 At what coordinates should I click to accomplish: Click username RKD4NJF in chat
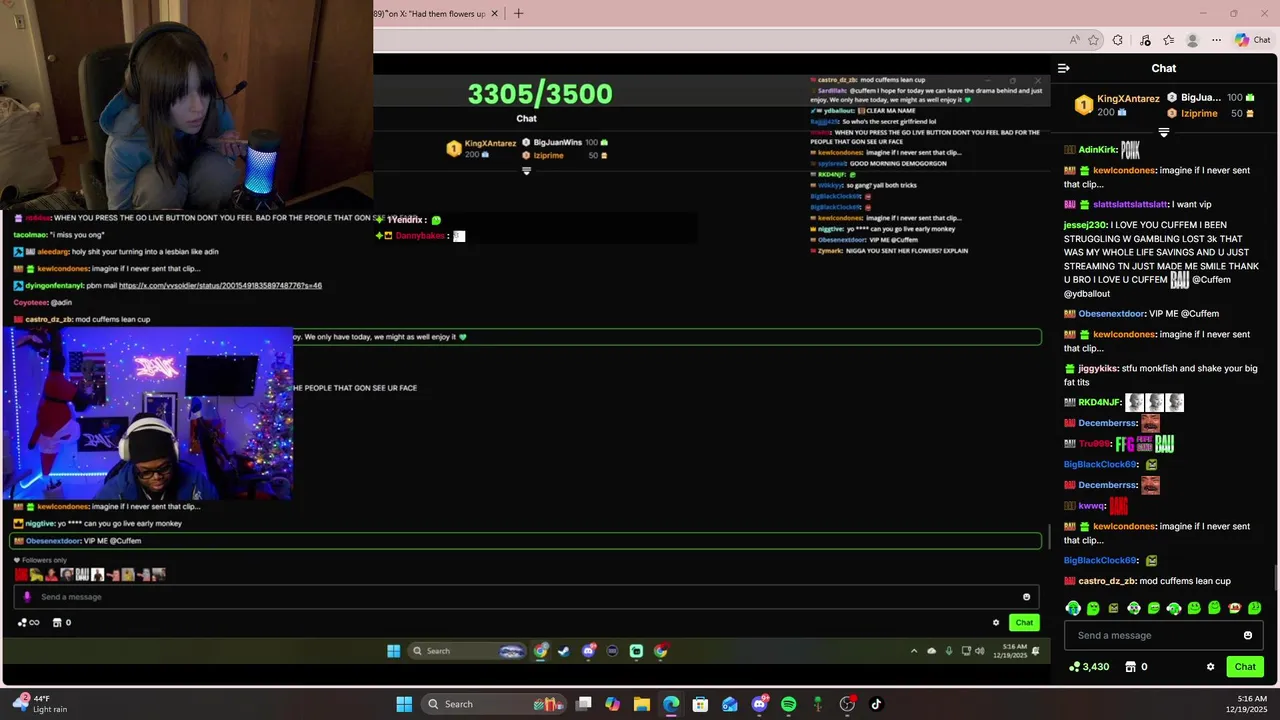point(1100,403)
